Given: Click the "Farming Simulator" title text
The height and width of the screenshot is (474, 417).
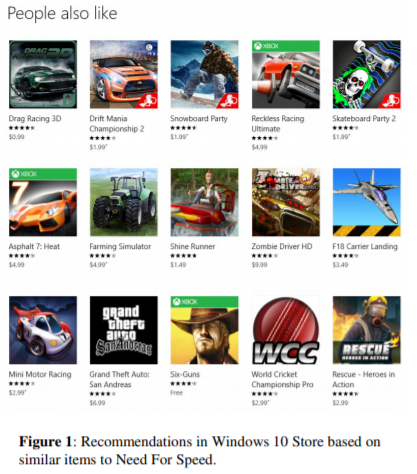Looking at the screenshot, I should 120,247.
